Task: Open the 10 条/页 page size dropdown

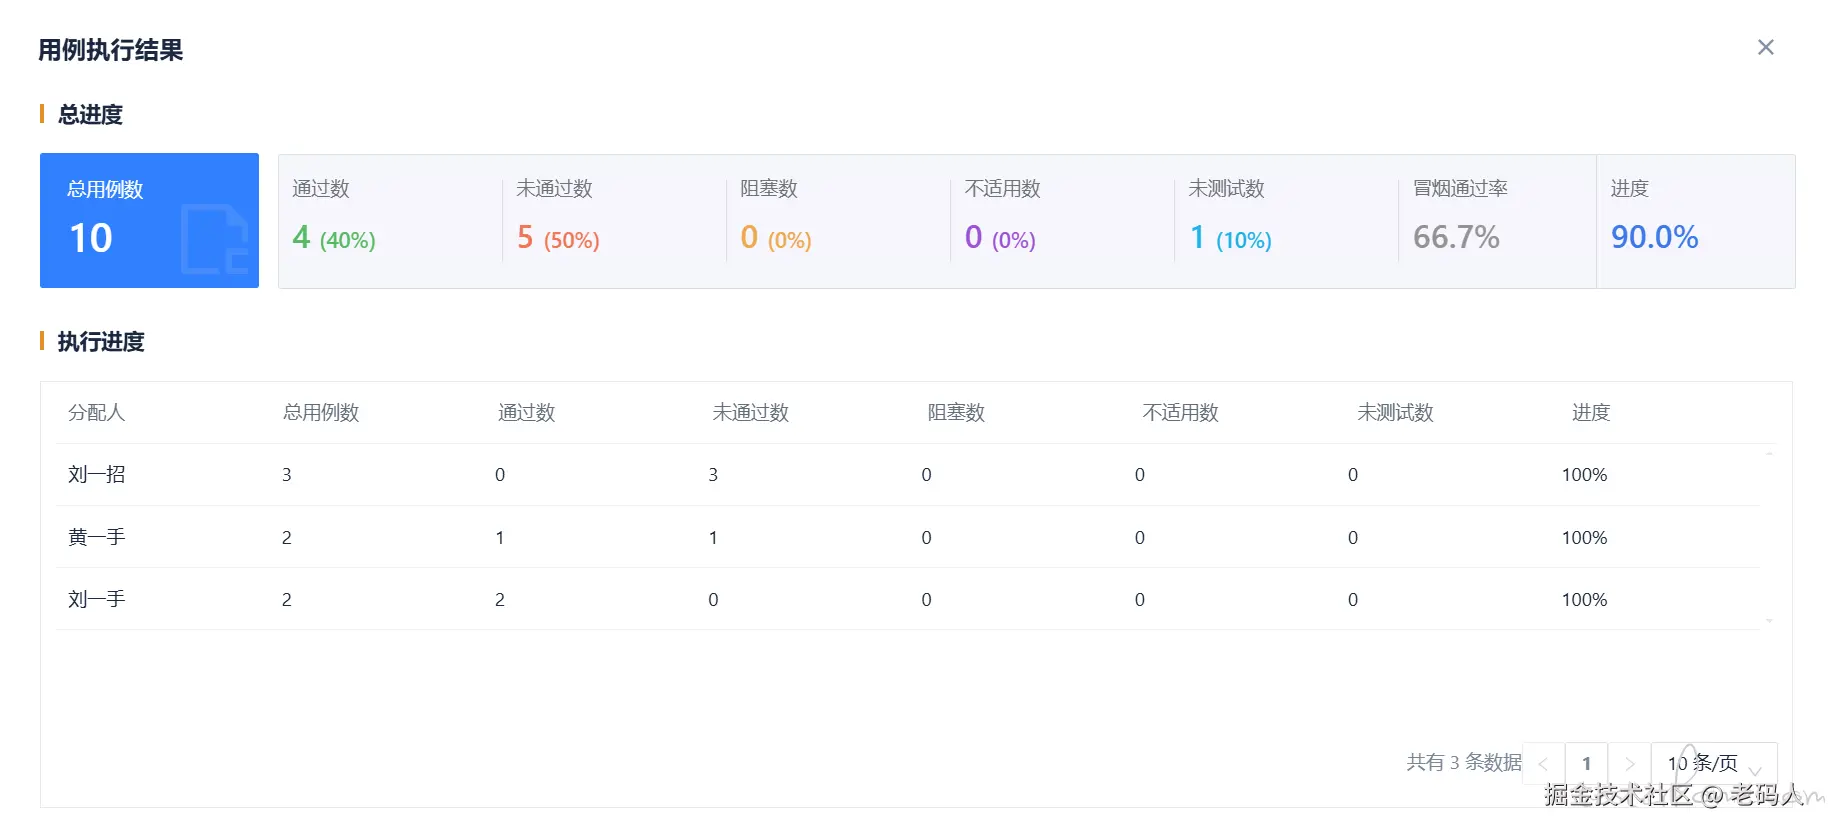Action: tap(1713, 764)
